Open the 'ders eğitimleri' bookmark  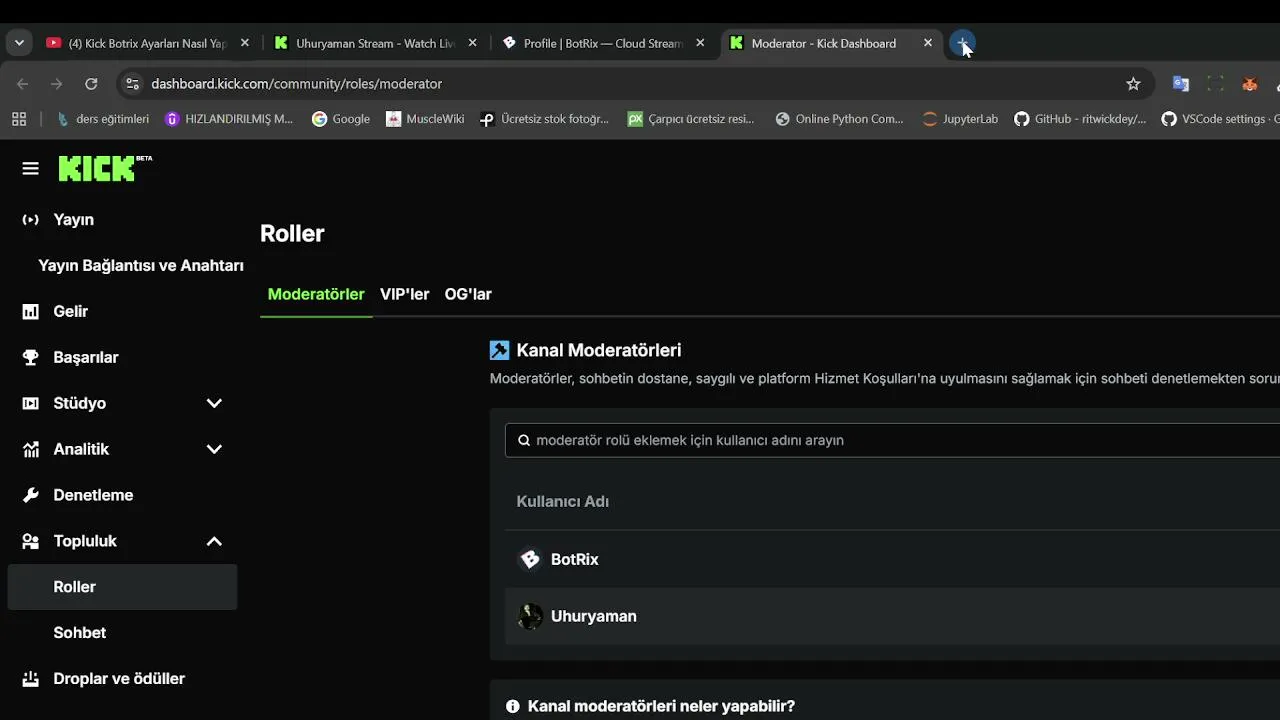tap(103, 119)
